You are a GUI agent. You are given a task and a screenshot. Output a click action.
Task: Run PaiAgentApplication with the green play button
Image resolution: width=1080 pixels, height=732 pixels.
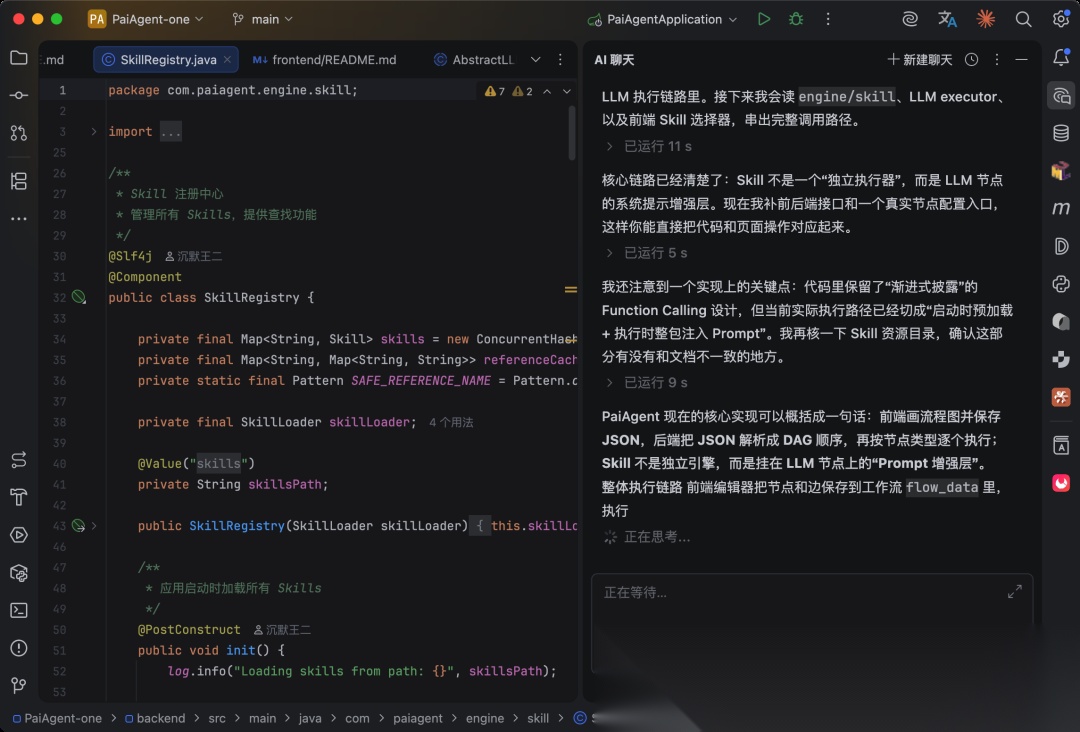(764, 19)
